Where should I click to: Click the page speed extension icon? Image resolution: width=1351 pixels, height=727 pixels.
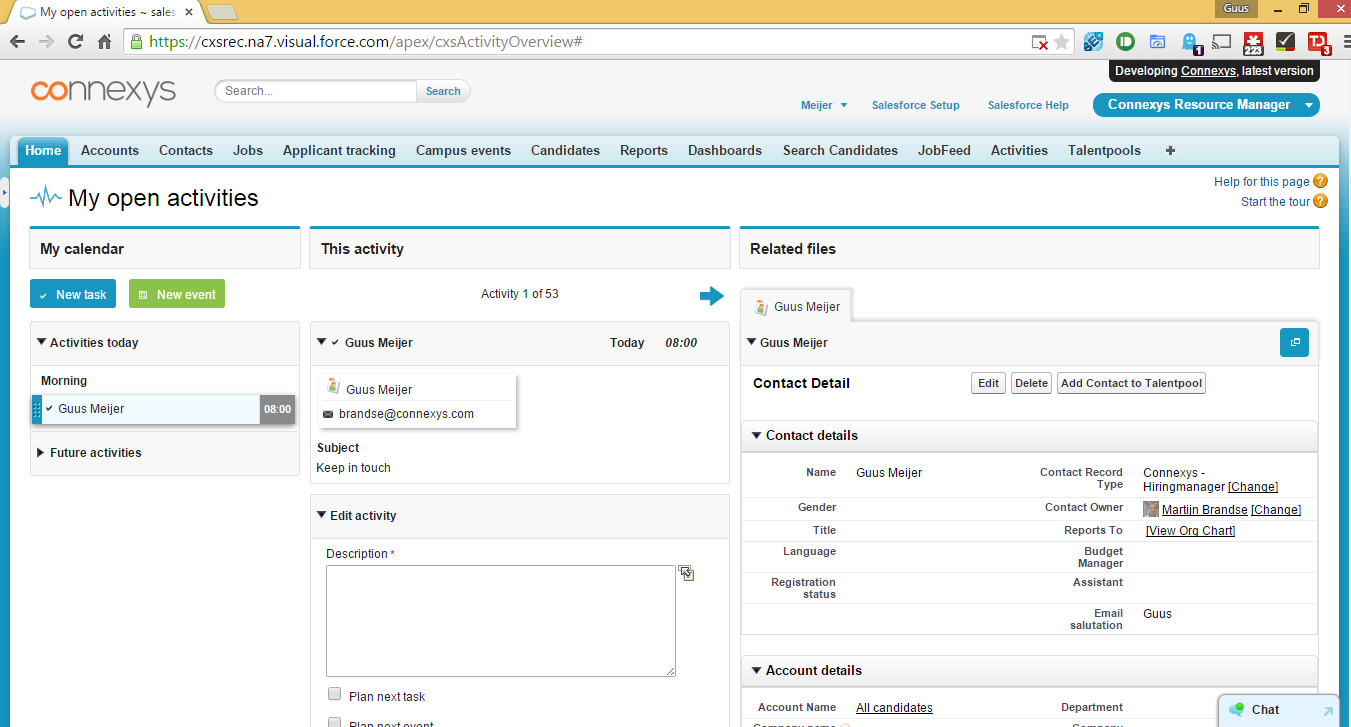tap(1157, 42)
